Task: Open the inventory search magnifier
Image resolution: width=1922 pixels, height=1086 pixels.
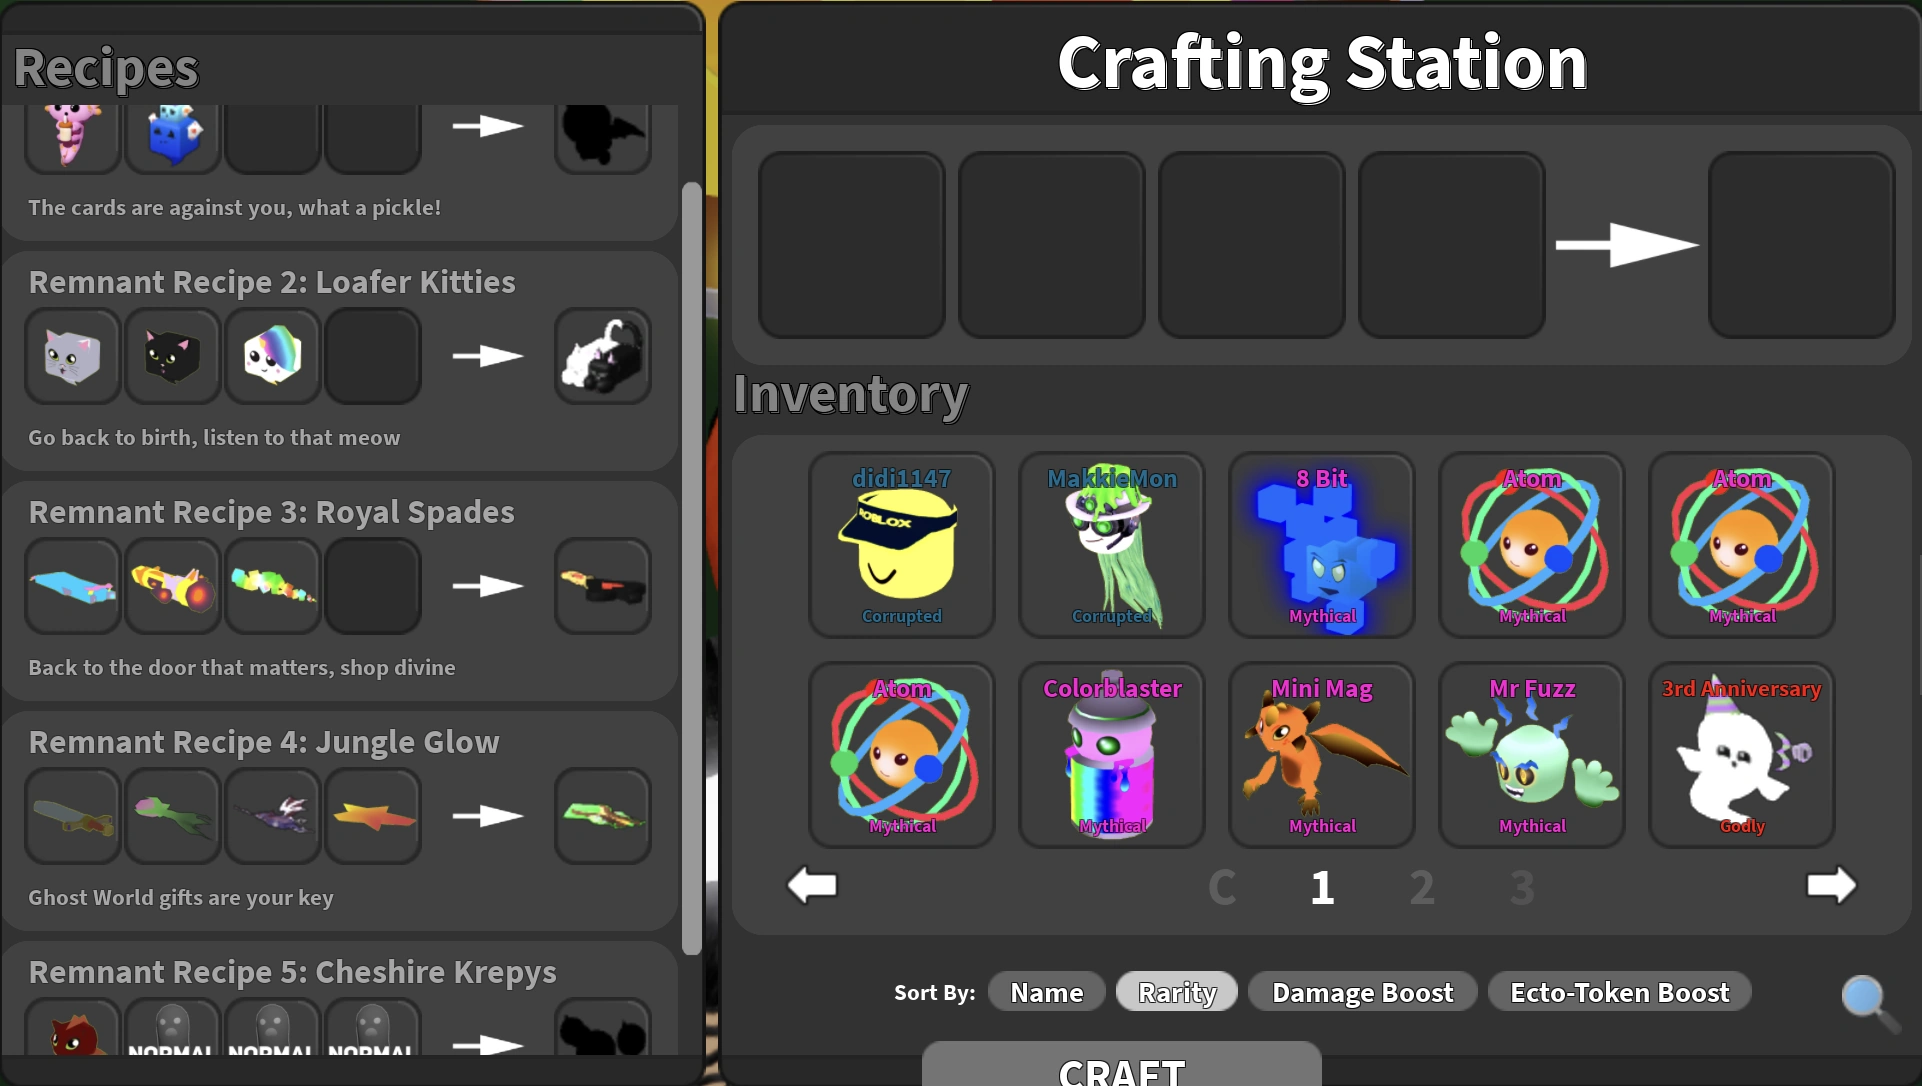Action: (x=1868, y=1002)
